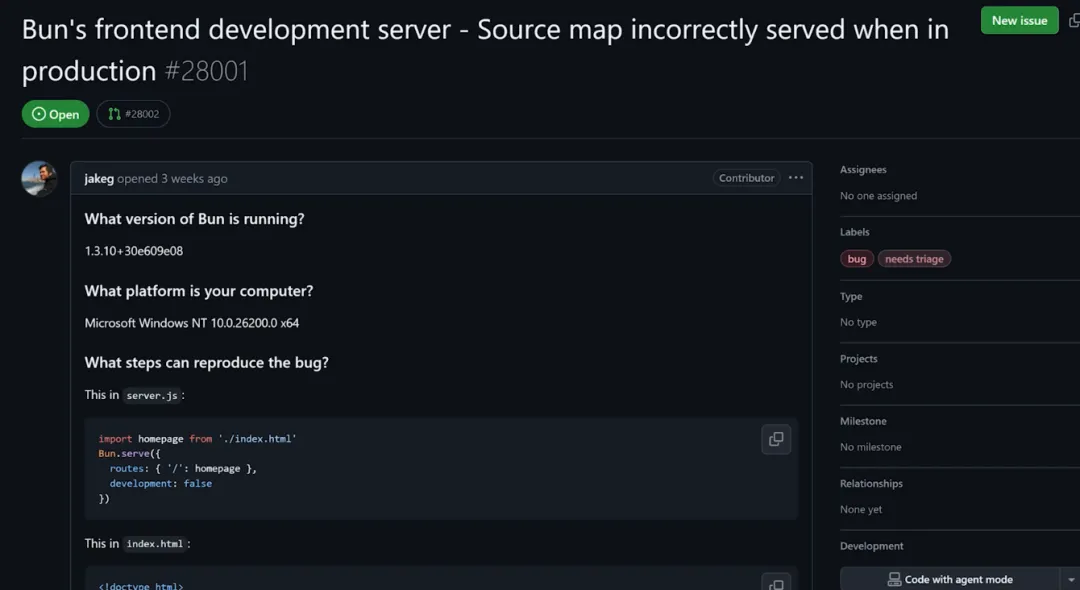Image resolution: width=1080 pixels, height=590 pixels.
Task: Click the Relationships sidebar heading
Action: coord(871,483)
